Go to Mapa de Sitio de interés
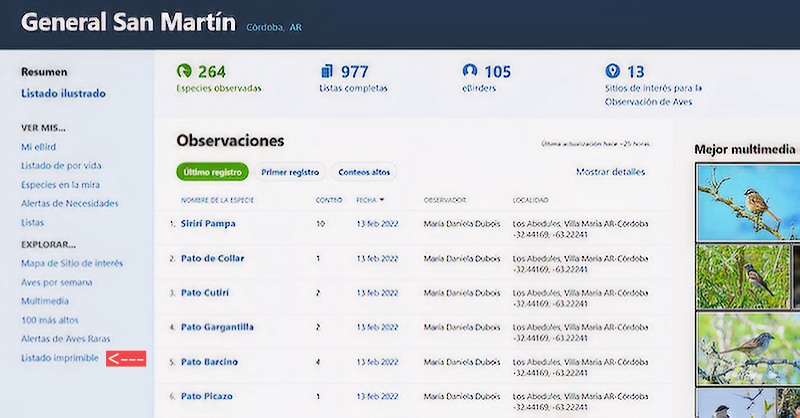Image resolution: width=800 pixels, height=418 pixels. pos(72,263)
